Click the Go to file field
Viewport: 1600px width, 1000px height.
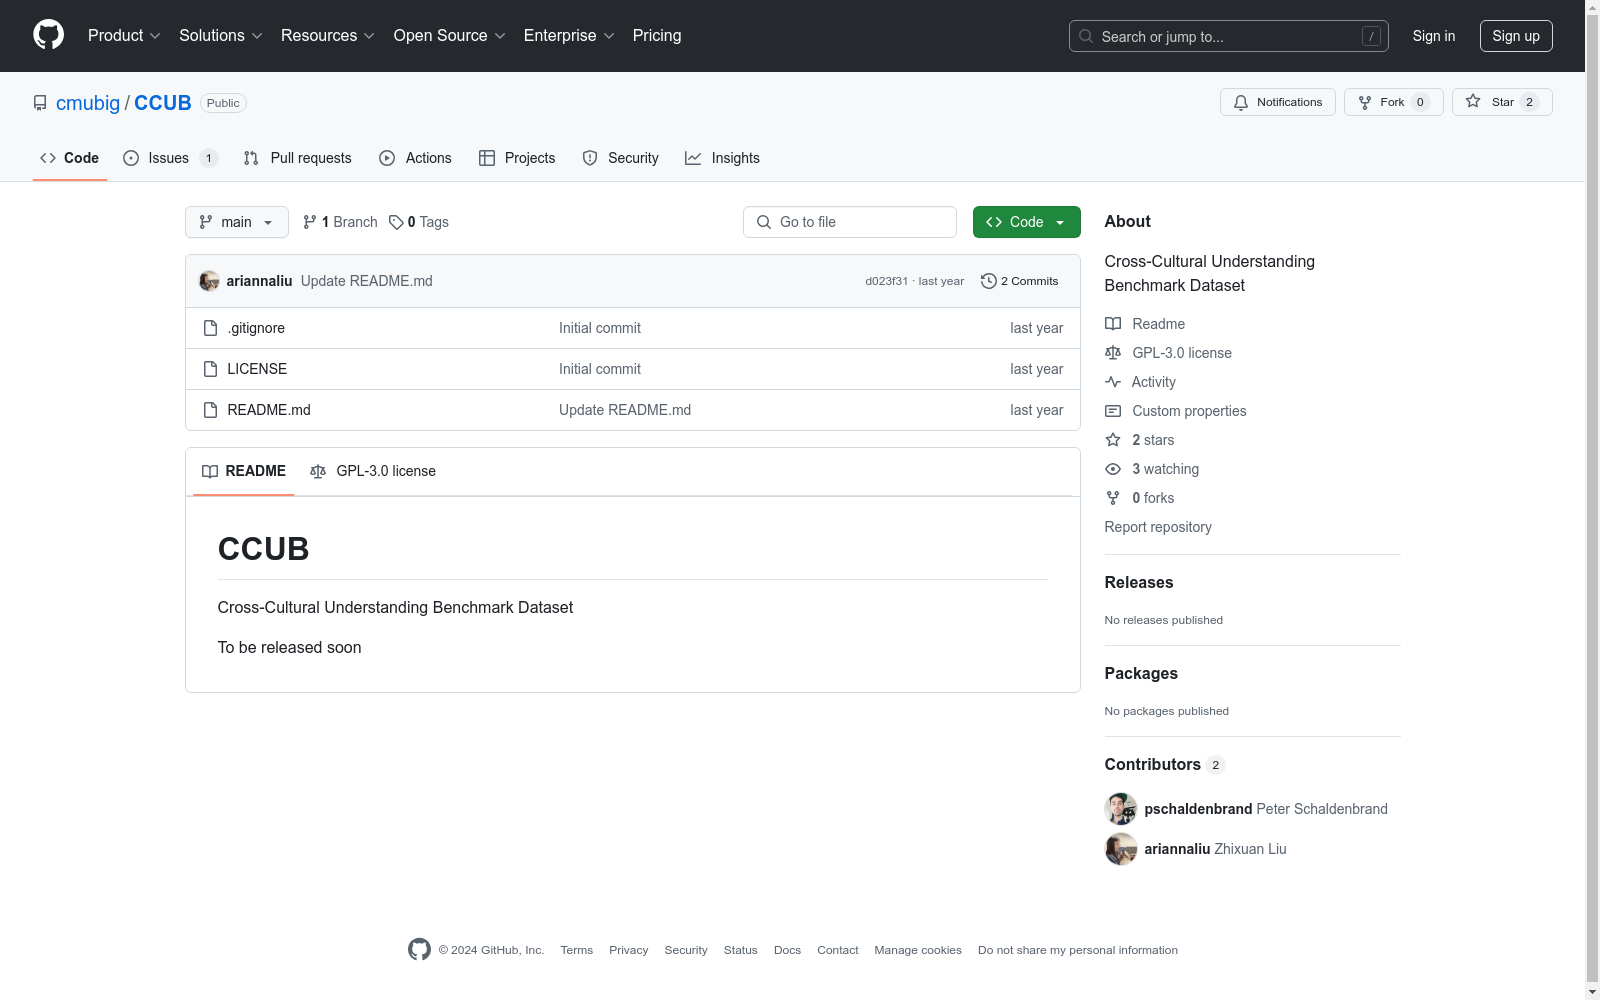point(850,222)
